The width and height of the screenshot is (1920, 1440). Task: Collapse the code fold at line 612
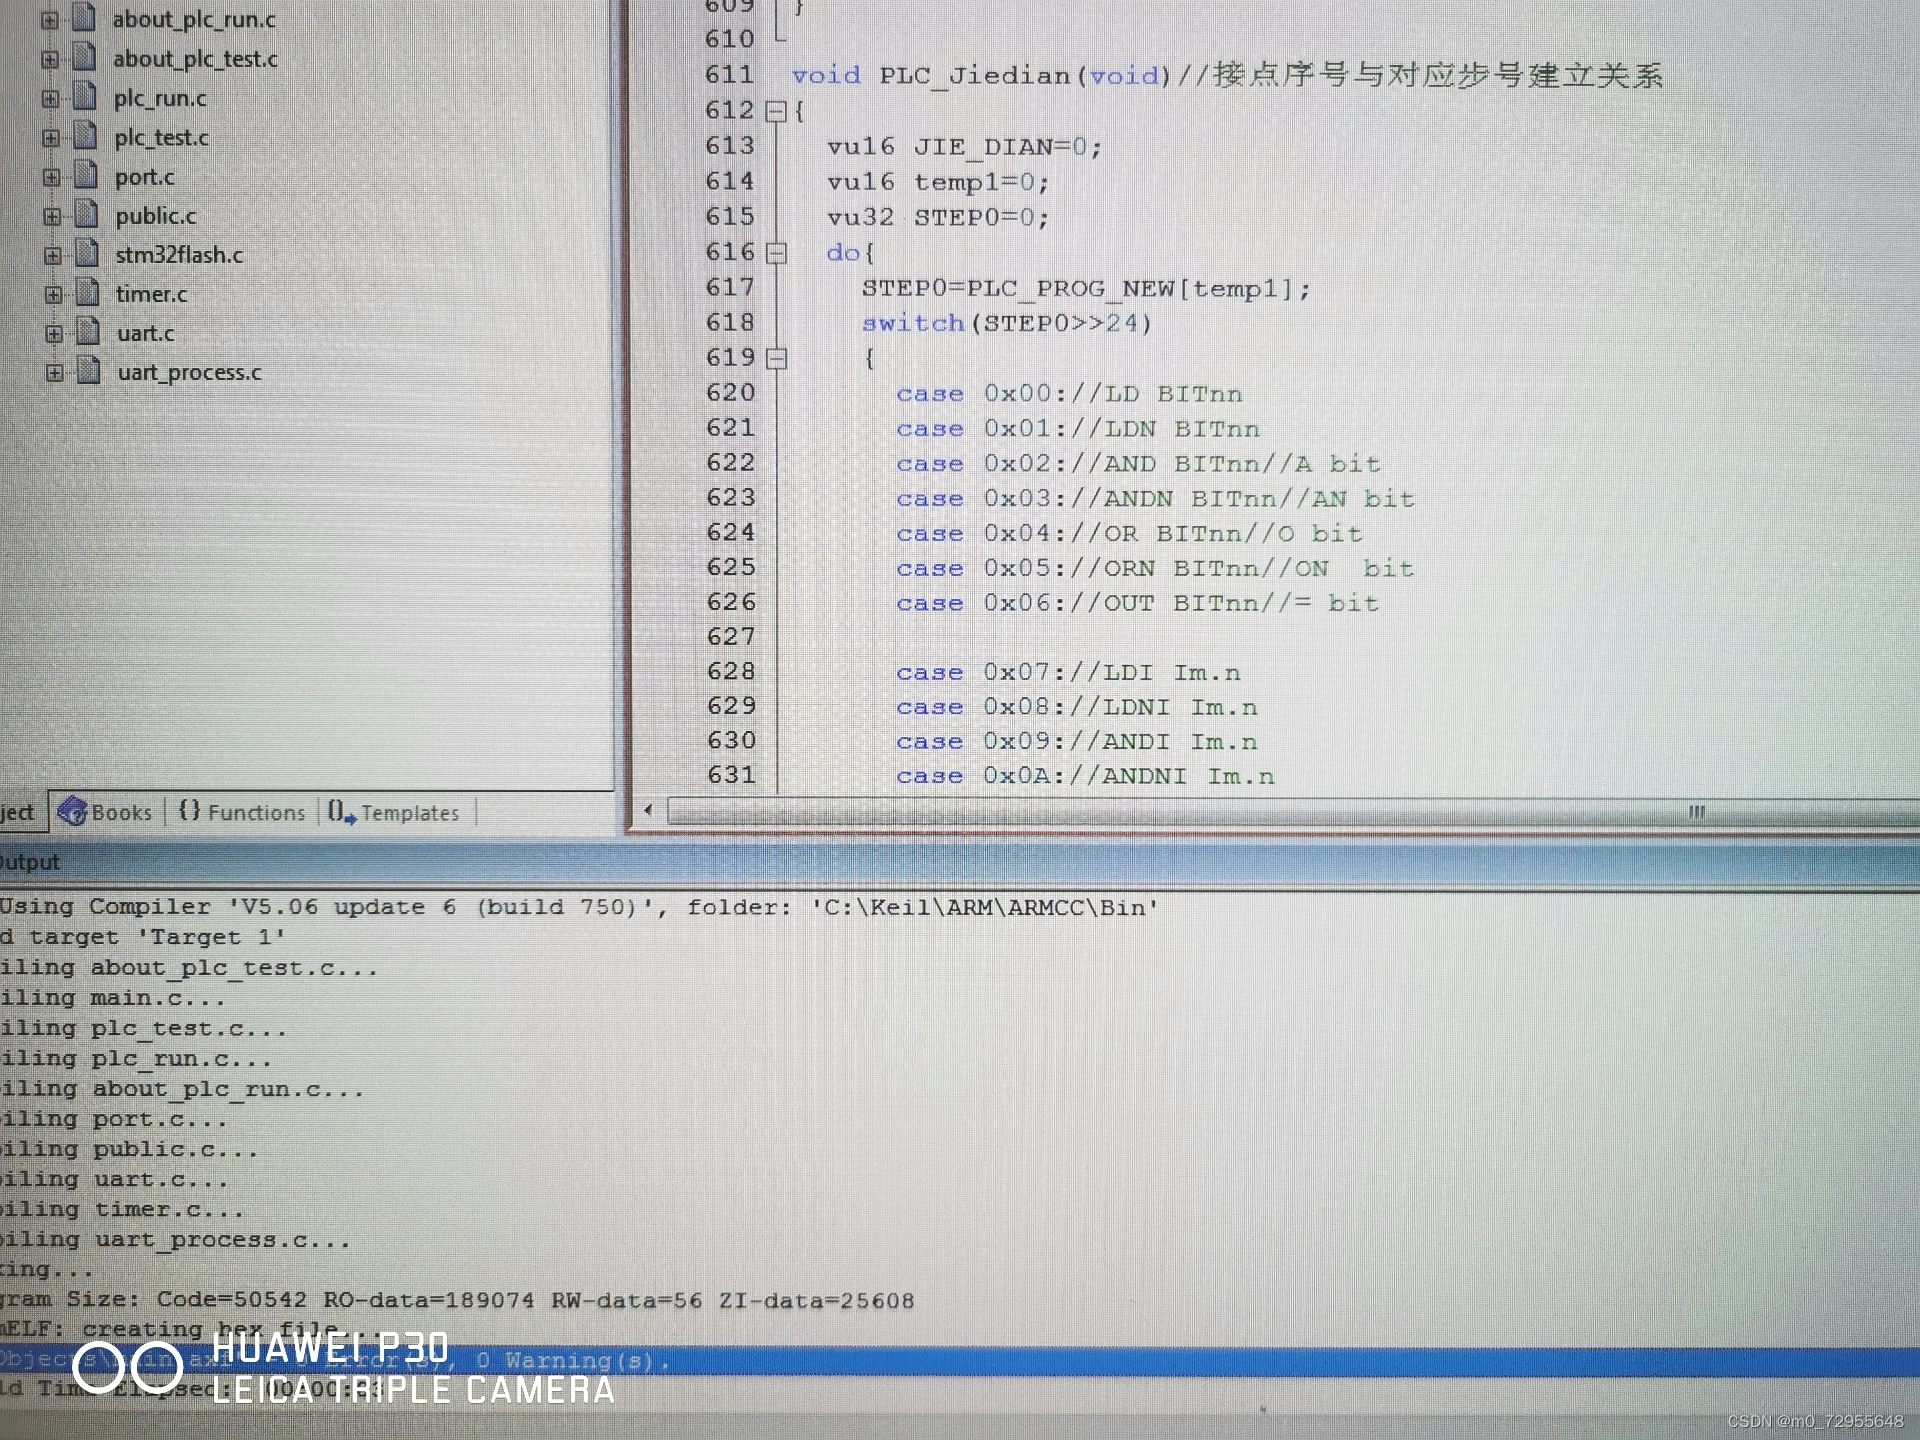point(775,111)
